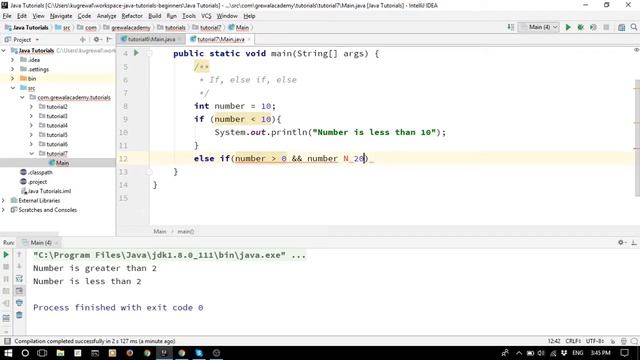Collapse the src folder
This screenshot has width=640, height=360.
tap(13, 88)
